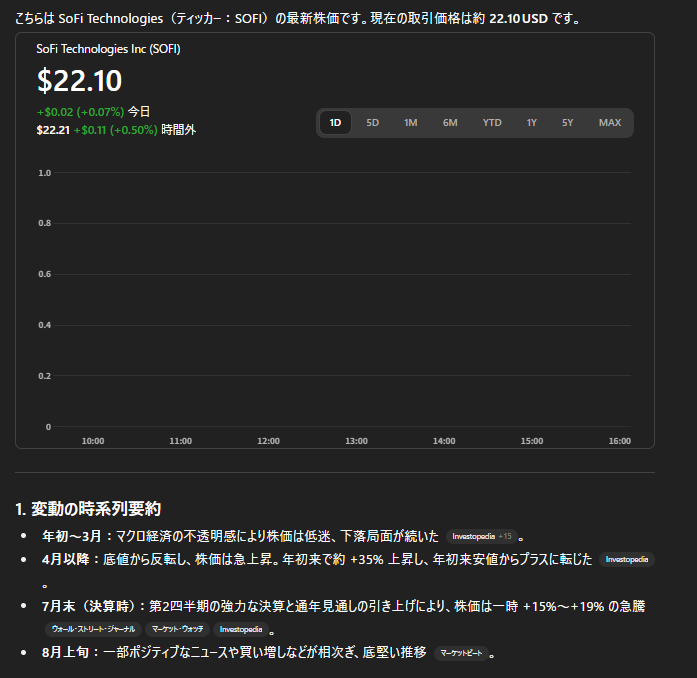Click the +$0.02 (+0.07%) daily change
The height and width of the screenshot is (678, 697).
click(x=80, y=112)
